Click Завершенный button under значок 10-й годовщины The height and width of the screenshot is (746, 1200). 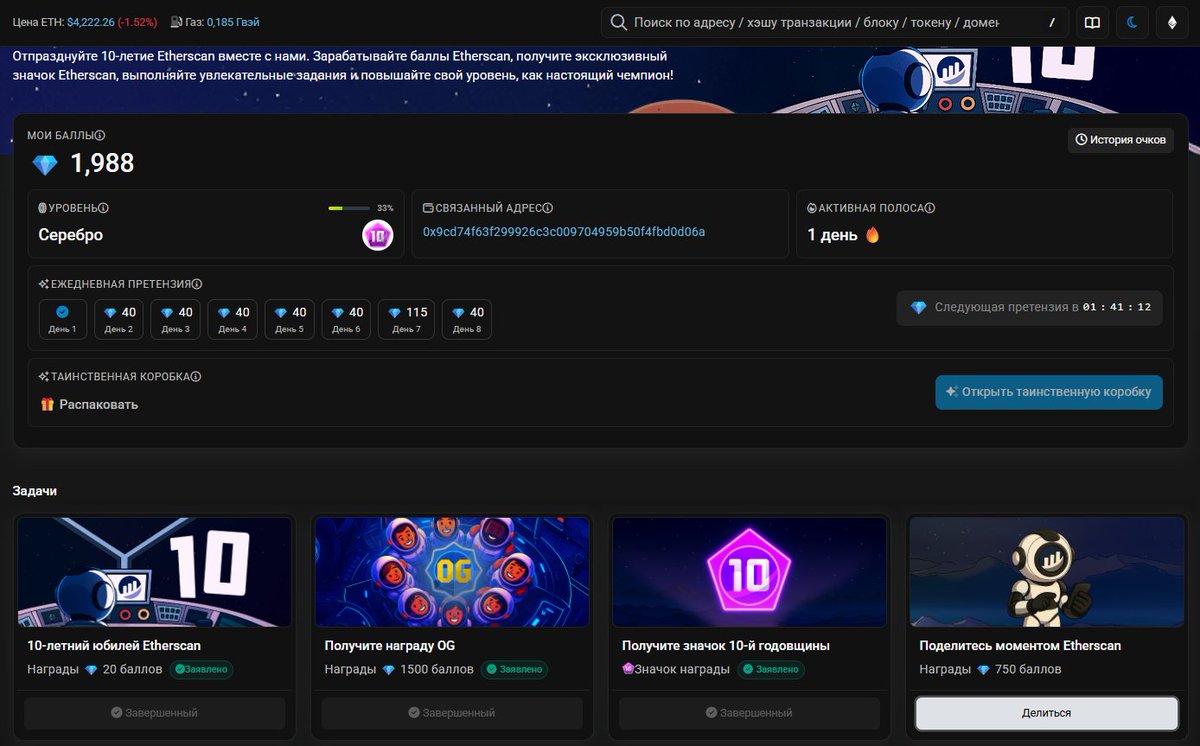coord(749,713)
